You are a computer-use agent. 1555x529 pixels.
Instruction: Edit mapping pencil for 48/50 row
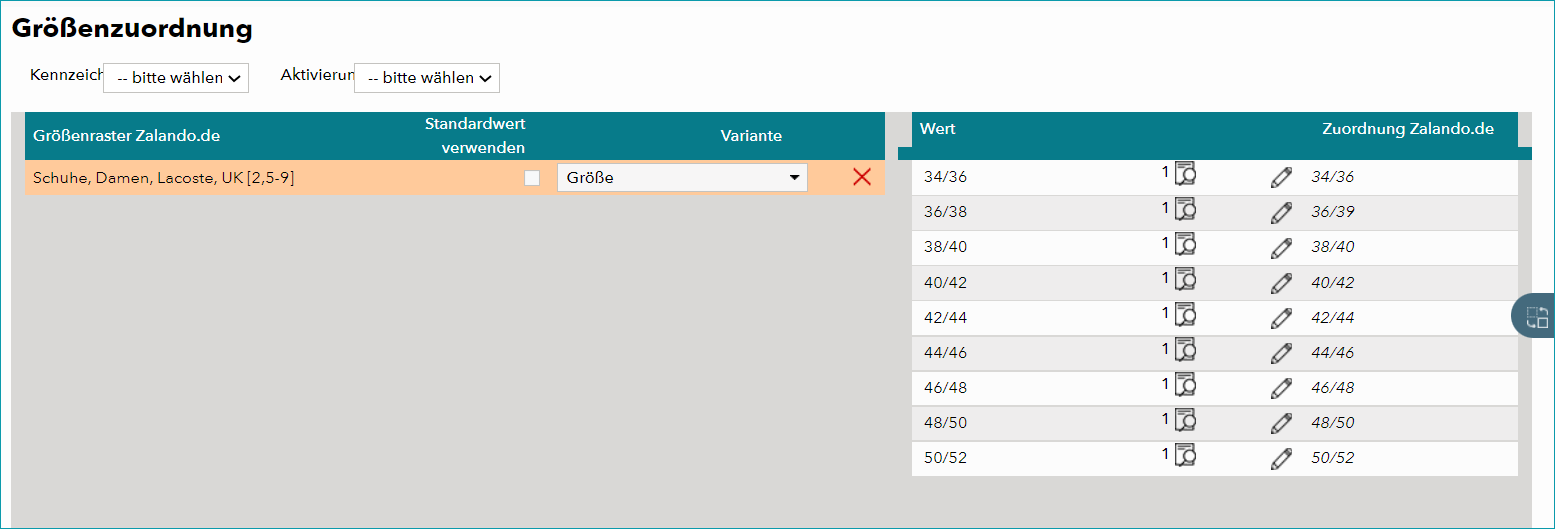tap(1281, 423)
